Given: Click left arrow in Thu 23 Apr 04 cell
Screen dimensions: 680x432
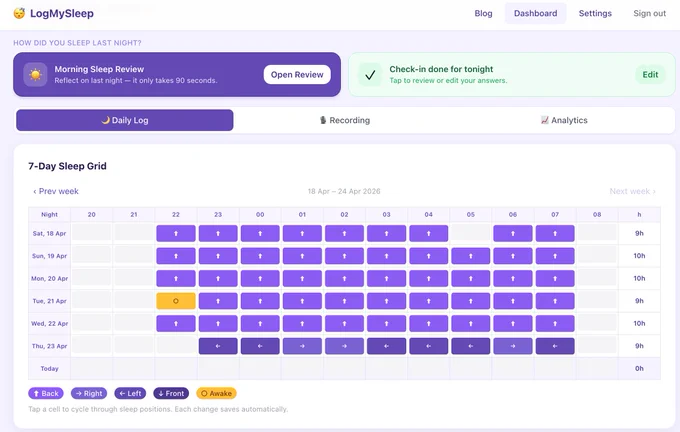Looking at the screenshot, I should [428, 346].
